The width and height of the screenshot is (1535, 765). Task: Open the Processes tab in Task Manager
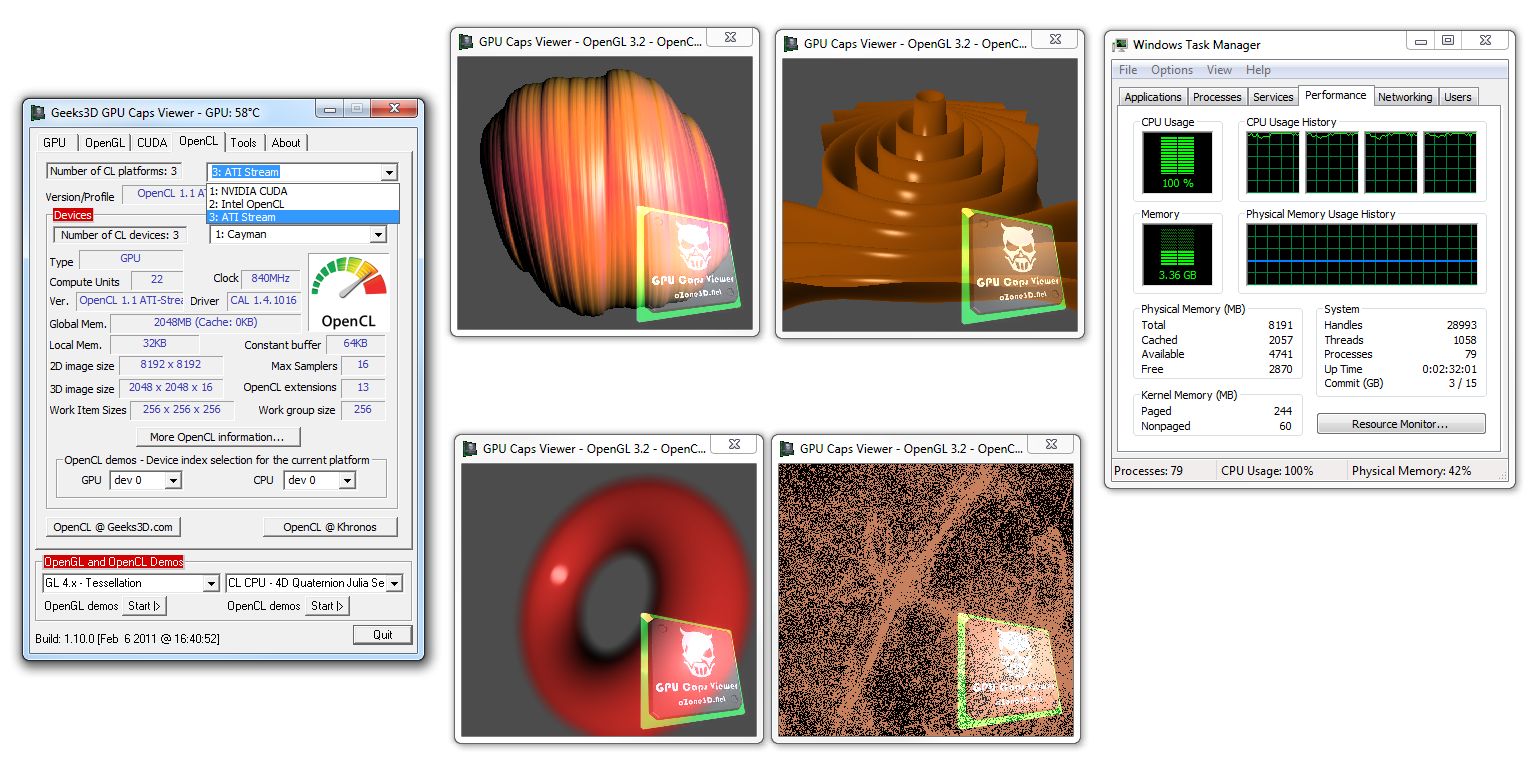click(x=1217, y=97)
